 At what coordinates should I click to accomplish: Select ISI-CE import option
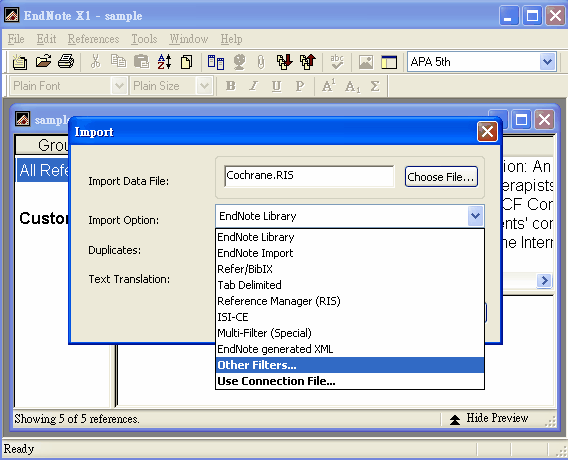tap(350, 317)
